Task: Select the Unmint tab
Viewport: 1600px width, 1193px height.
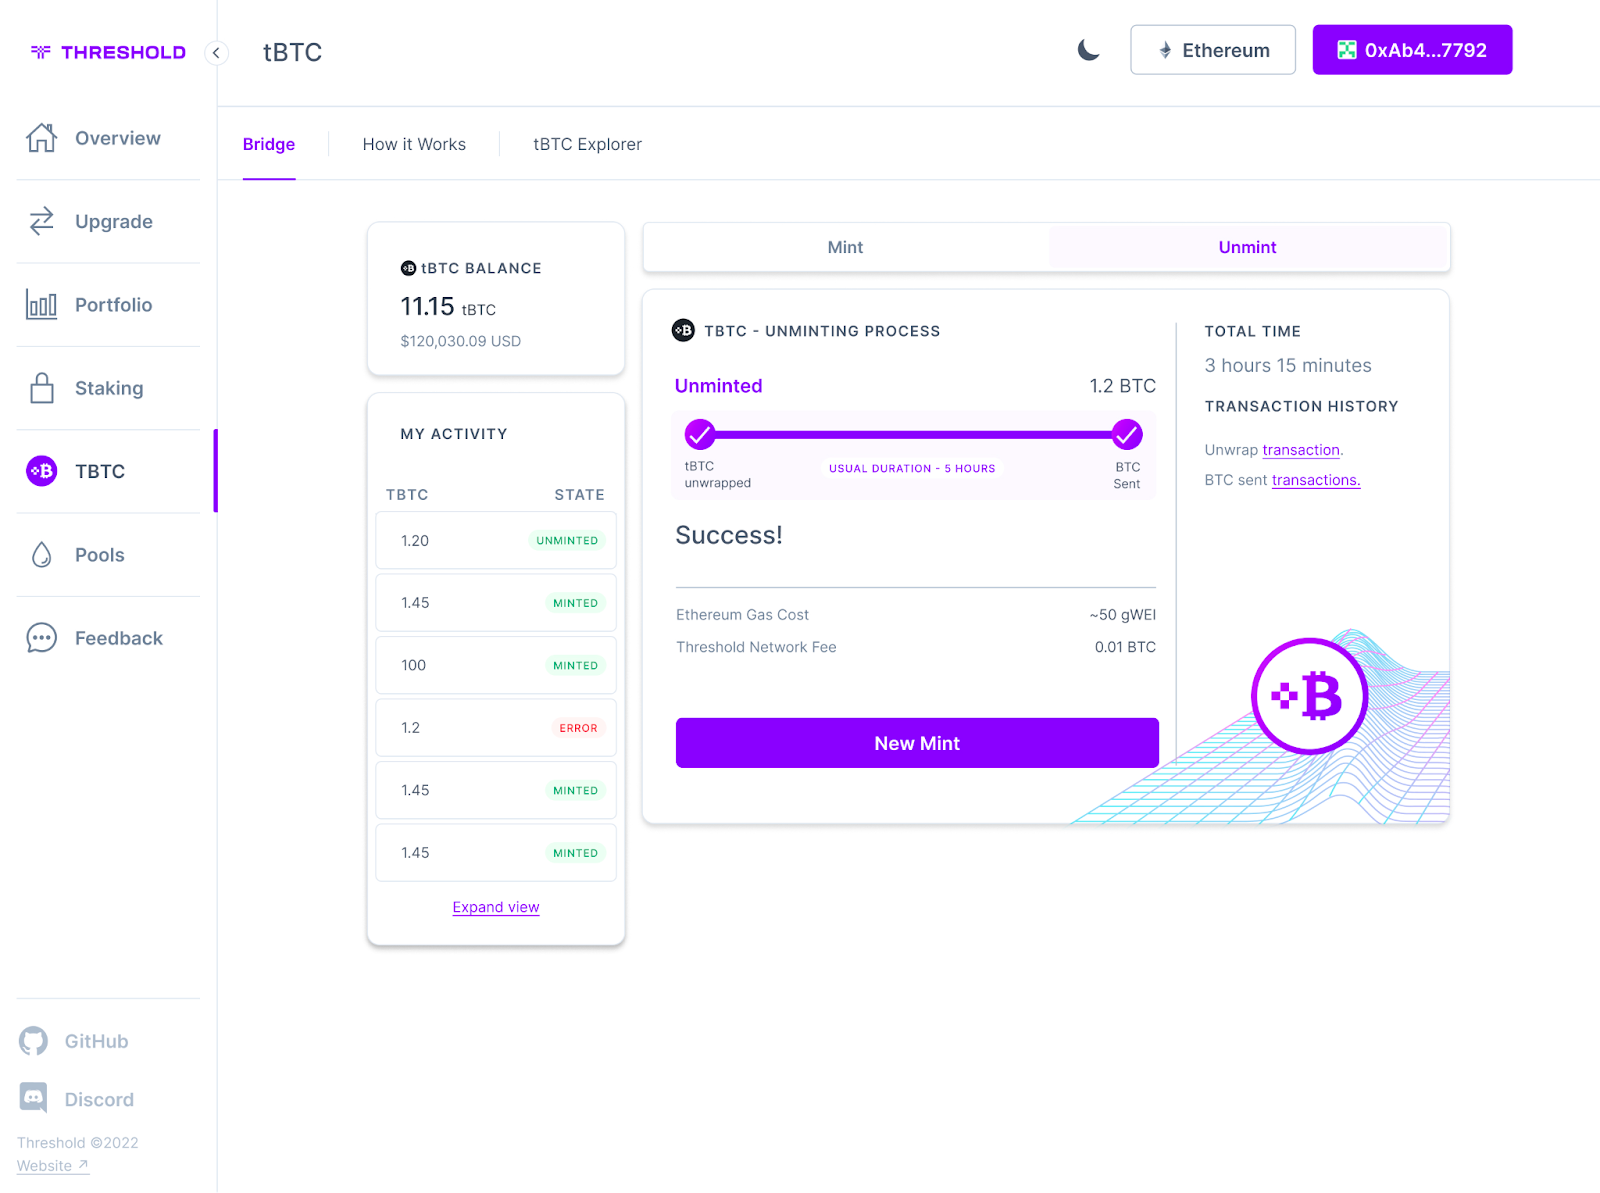Action: [x=1247, y=247]
